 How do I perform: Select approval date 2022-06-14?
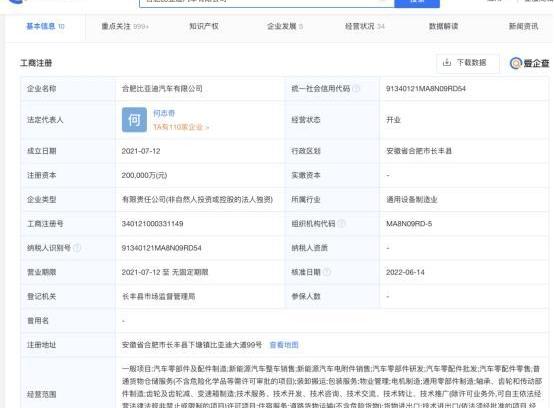pos(405,272)
